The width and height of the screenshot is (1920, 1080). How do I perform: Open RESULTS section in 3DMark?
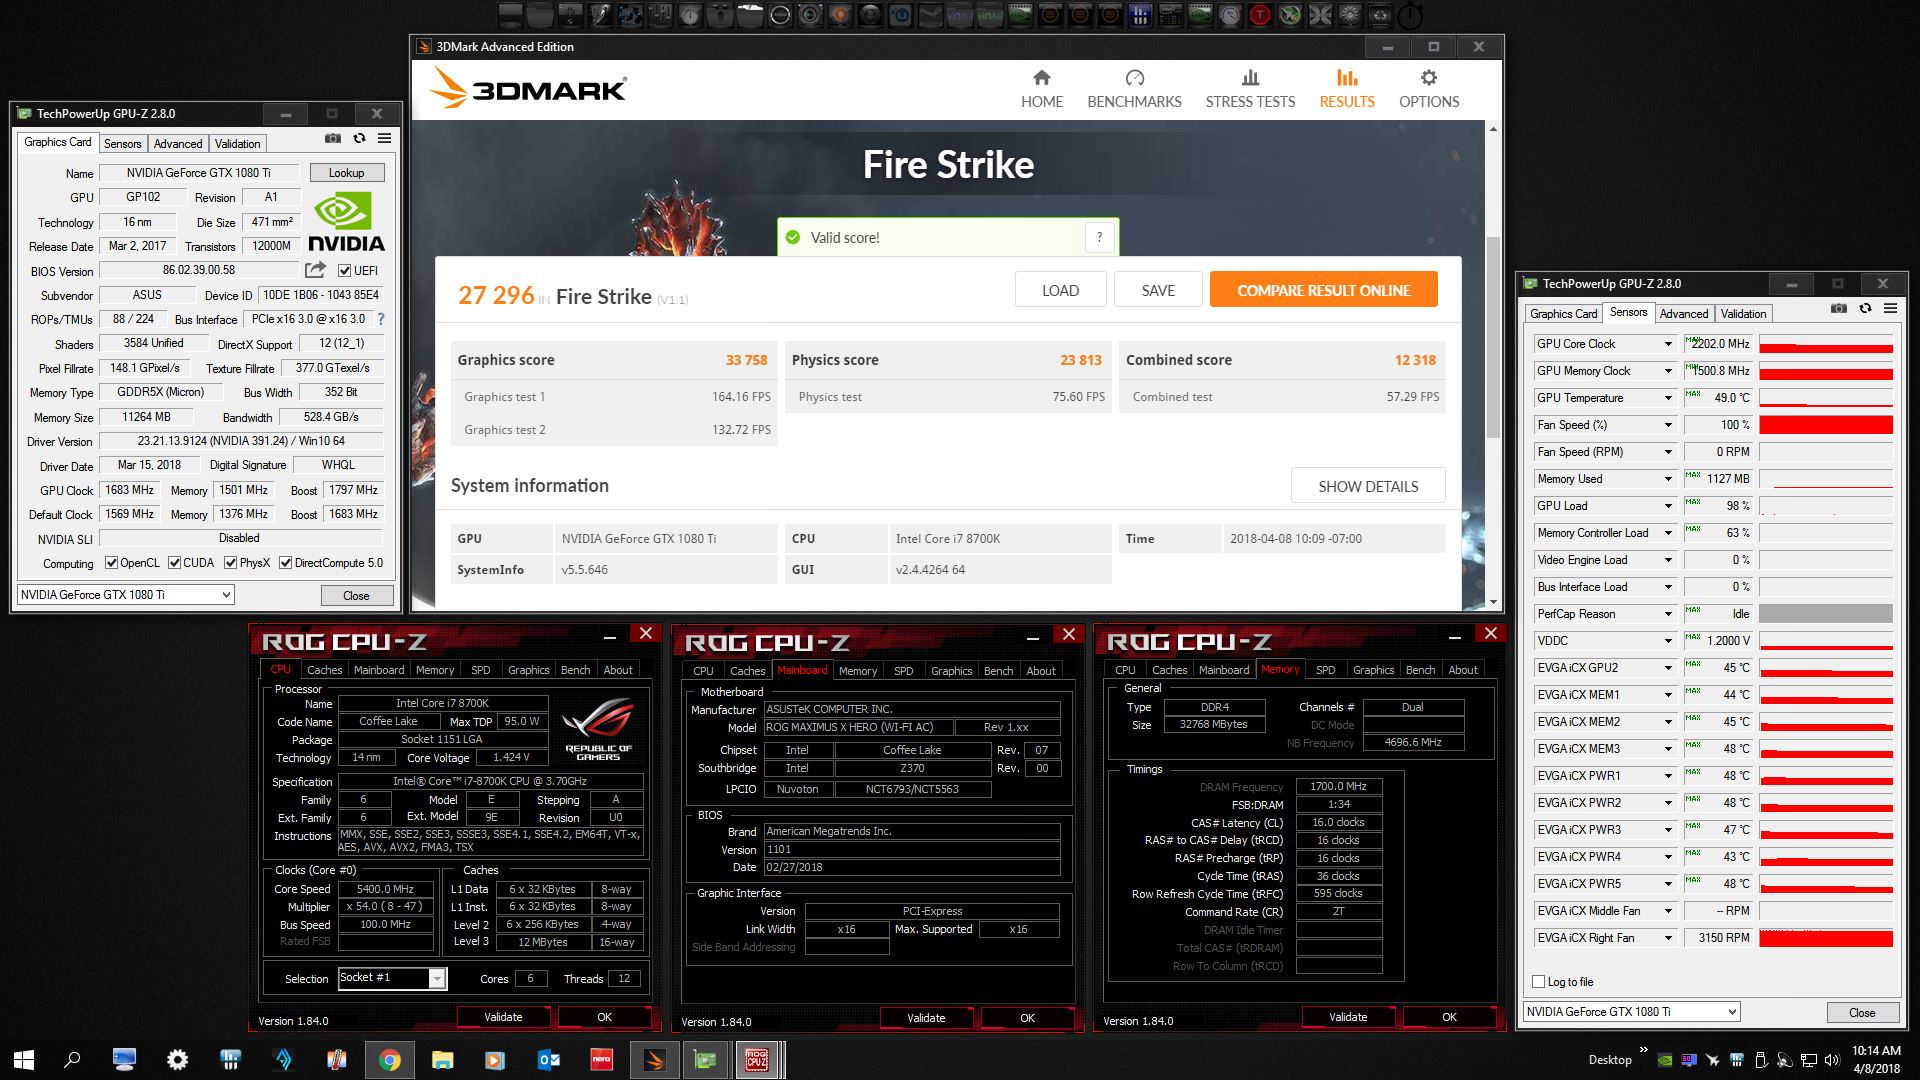pyautogui.click(x=1346, y=89)
